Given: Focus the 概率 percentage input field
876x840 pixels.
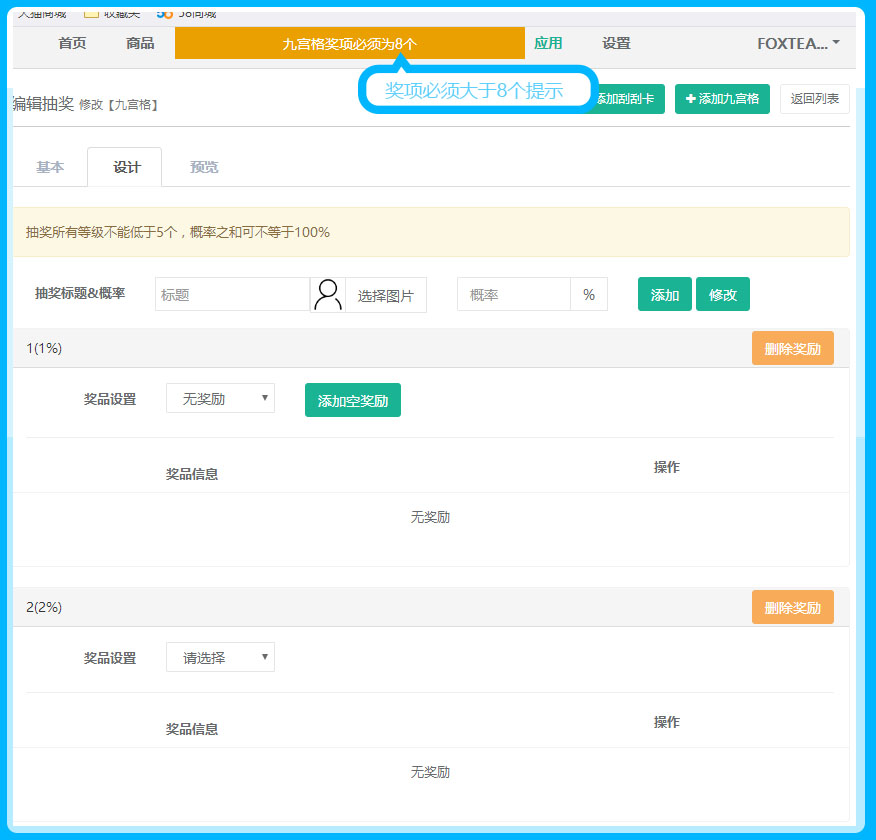Looking at the screenshot, I should click(x=513, y=295).
